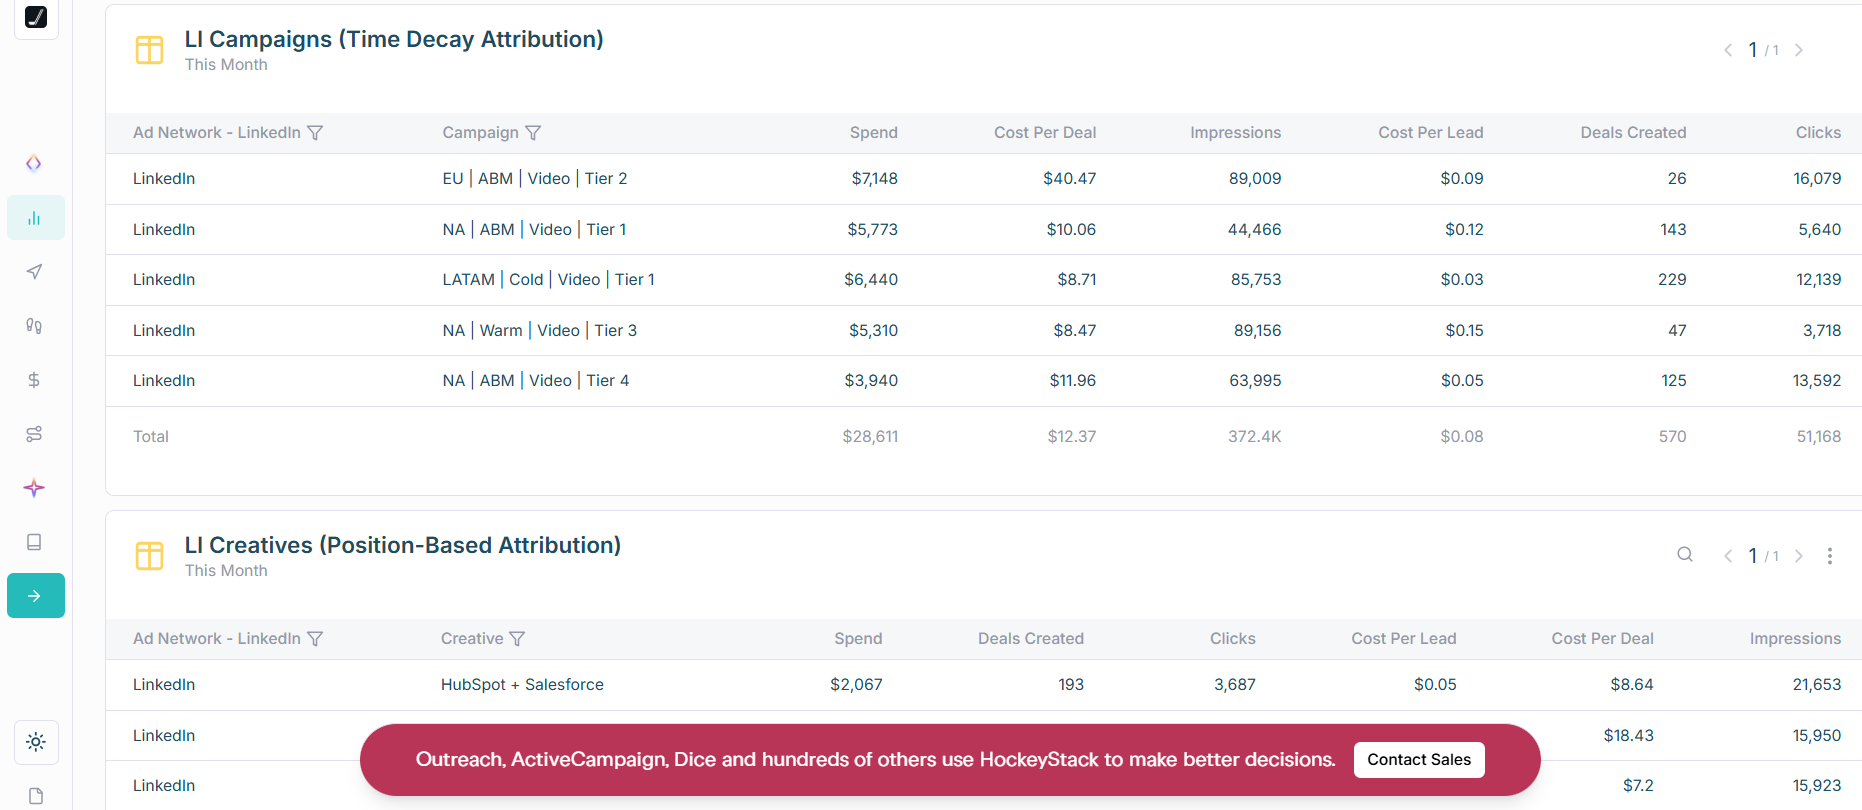Toggle the sun light/dark theme icon
Screen dimensions: 1862x810
pos(36,741)
